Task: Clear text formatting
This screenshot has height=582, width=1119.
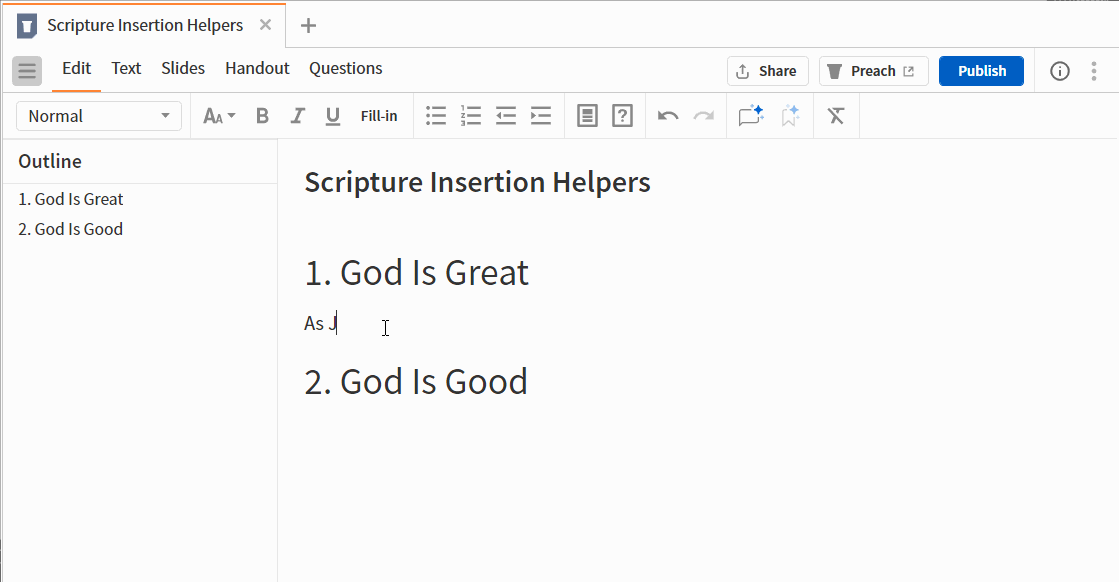Action: (836, 116)
